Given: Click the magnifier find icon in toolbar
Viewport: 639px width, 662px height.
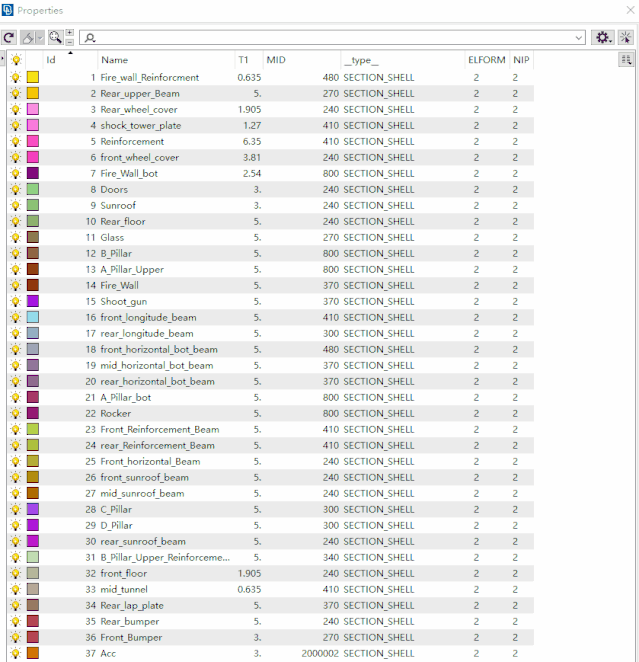Looking at the screenshot, I should (x=54, y=37).
